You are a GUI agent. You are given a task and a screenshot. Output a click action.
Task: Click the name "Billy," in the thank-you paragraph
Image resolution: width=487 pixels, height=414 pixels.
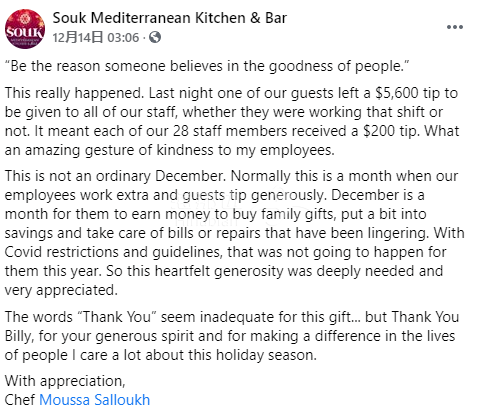click(x=19, y=336)
